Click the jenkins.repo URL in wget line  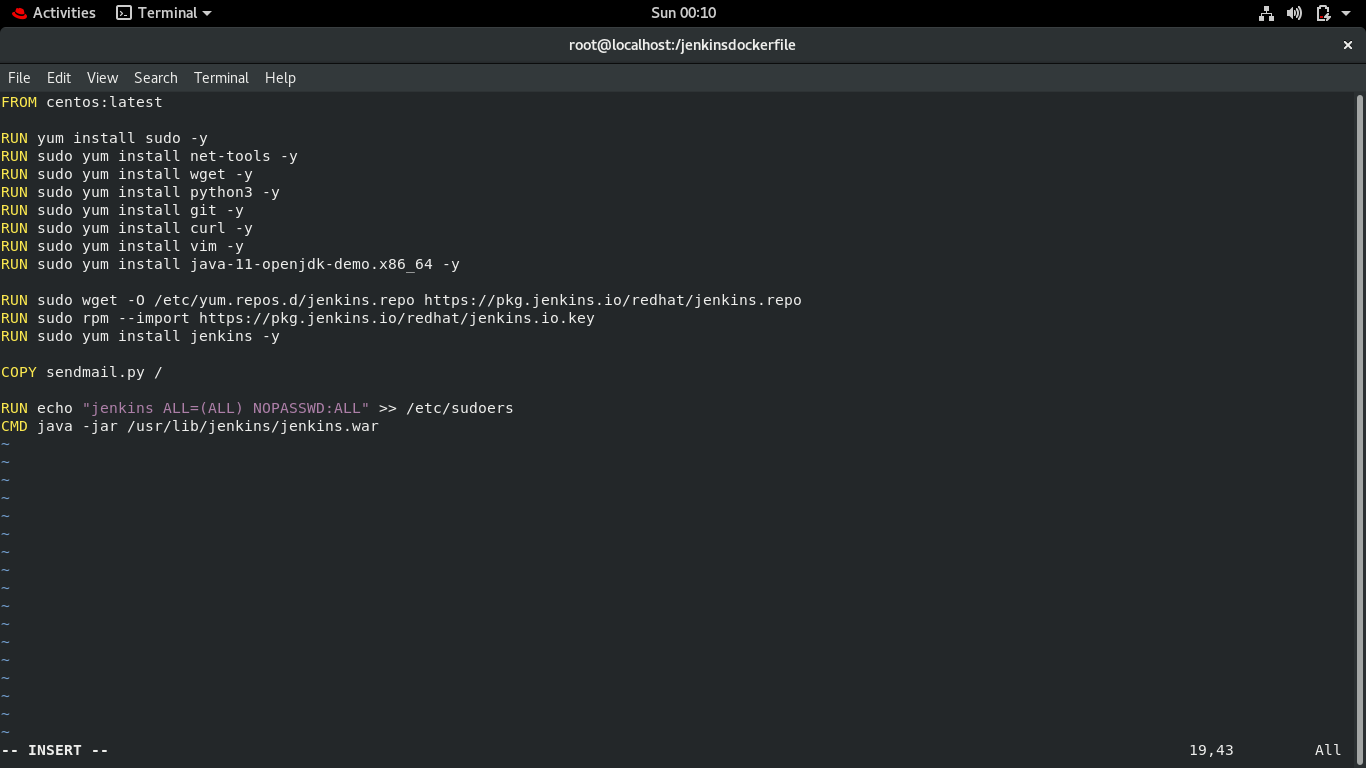[613, 300]
